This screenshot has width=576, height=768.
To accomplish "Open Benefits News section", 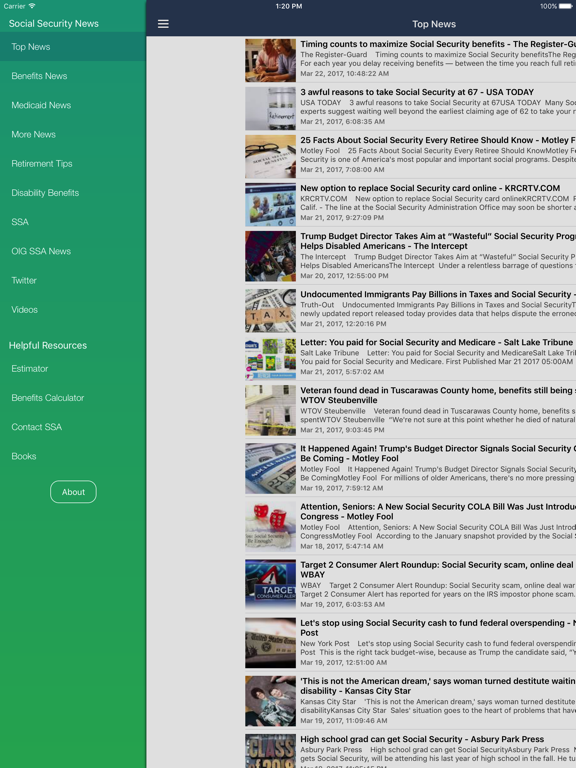I will click(73, 76).
